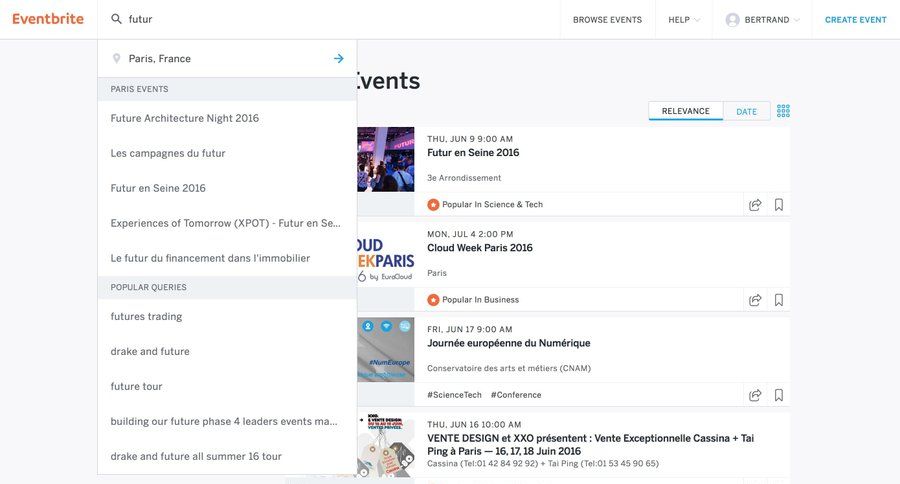
Task: Click the Popular In Science & Tech badge
Action: pos(433,204)
